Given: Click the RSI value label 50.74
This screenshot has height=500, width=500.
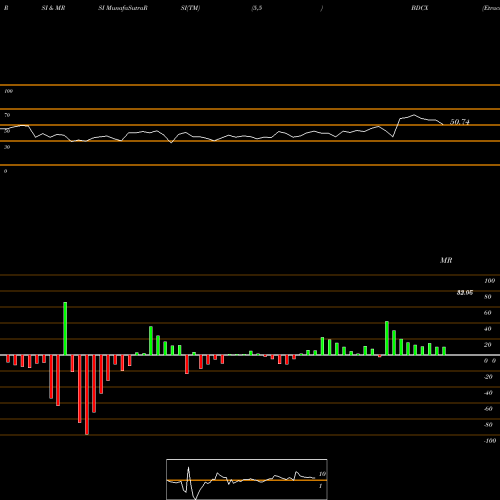Looking at the screenshot, I should pyautogui.click(x=460, y=122).
